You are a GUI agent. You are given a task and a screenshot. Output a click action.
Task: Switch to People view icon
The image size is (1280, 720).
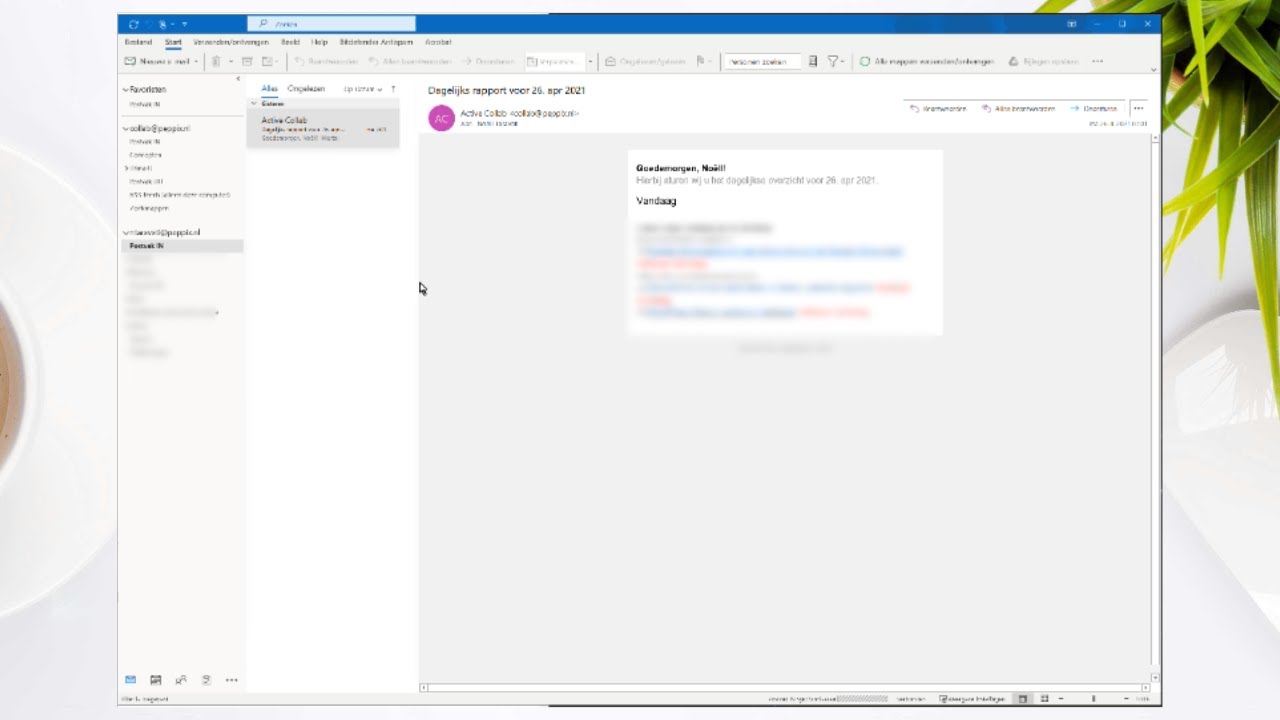point(181,680)
